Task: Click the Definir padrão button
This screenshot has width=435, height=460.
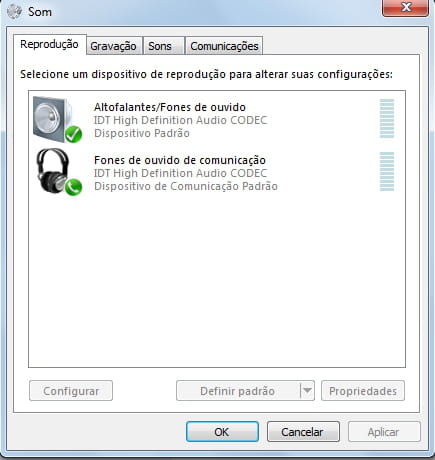Action: click(238, 391)
